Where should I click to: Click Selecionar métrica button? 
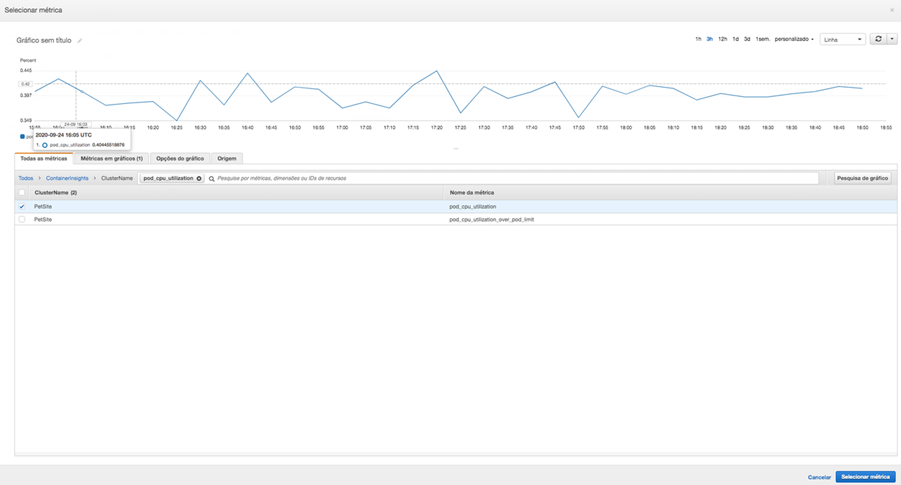865,477
